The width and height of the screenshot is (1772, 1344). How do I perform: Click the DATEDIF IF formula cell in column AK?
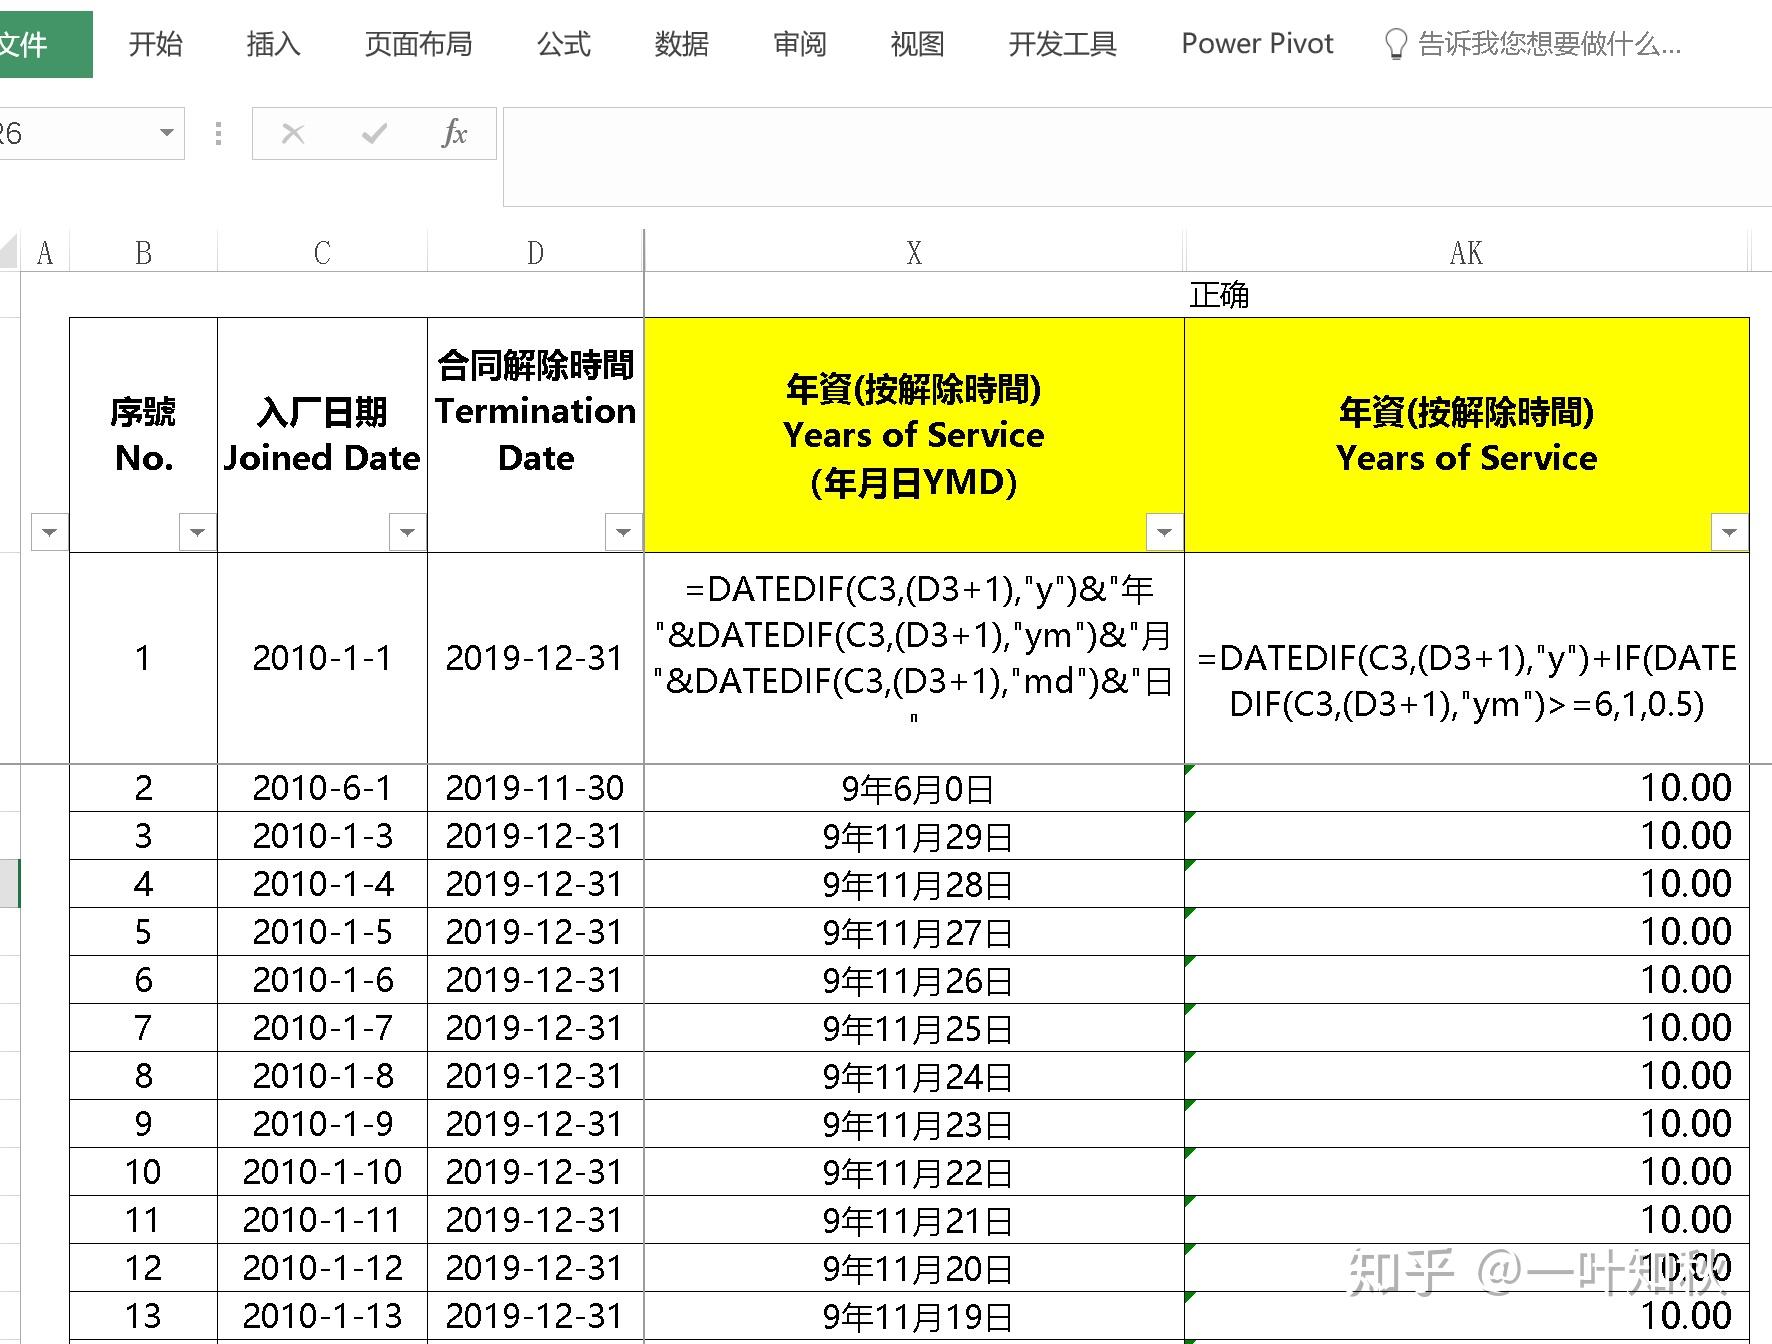tap(1466, 658)
